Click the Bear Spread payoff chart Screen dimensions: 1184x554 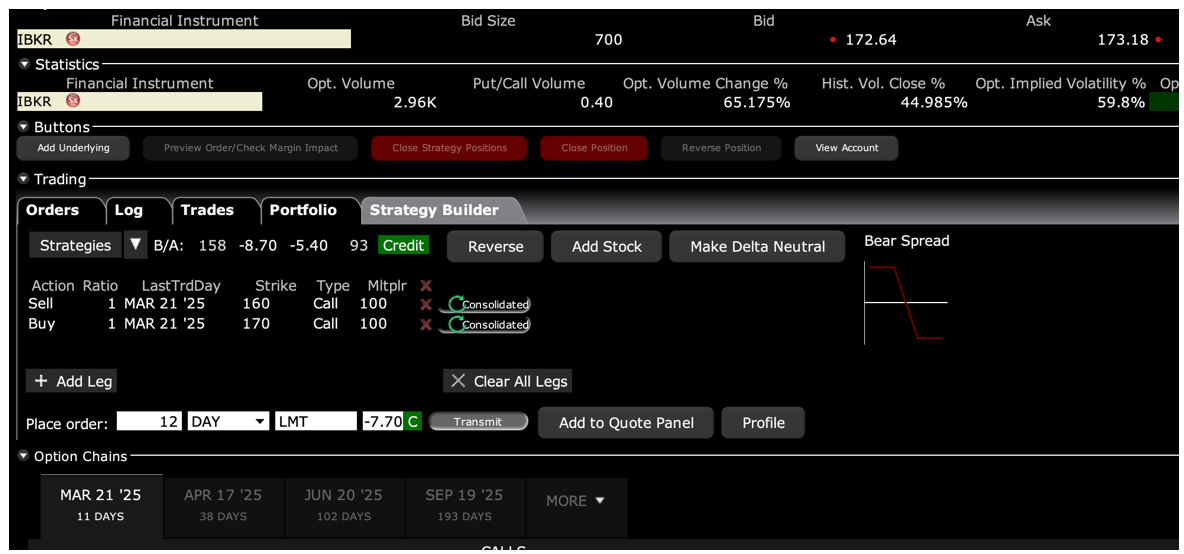point(905,302)
